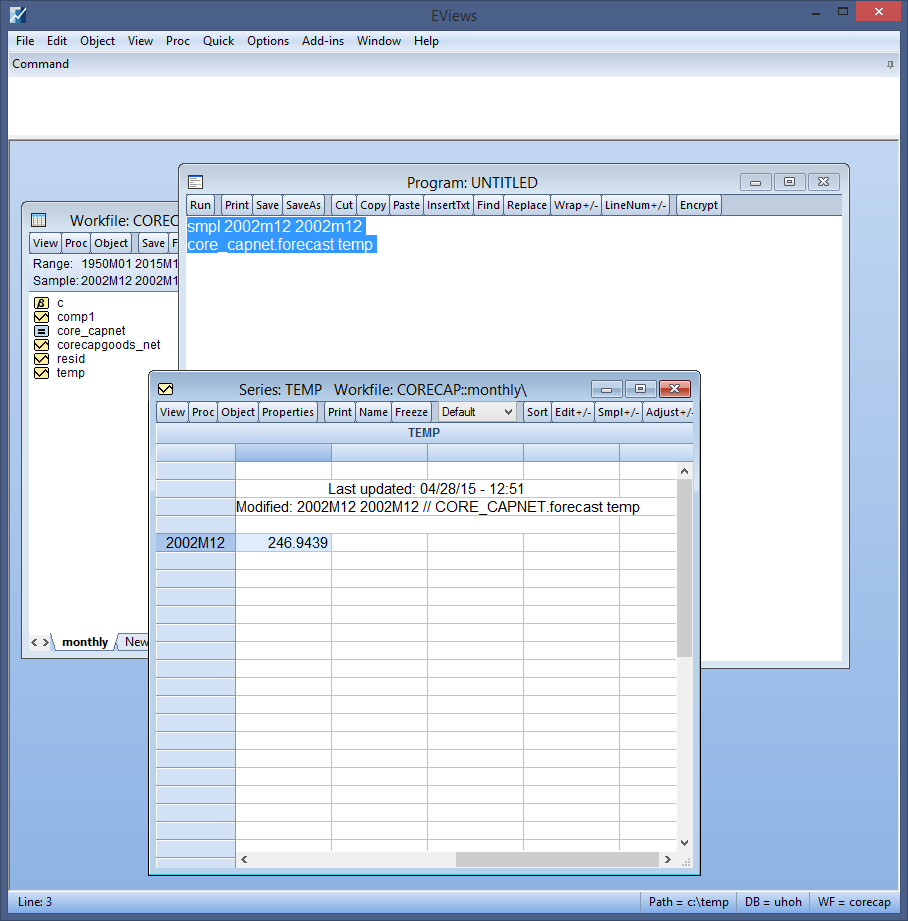Image resolution: width=908 pixels, height=921 pixels.
Task: Open the Default display dropdown in series
Action: click(477, 412)
